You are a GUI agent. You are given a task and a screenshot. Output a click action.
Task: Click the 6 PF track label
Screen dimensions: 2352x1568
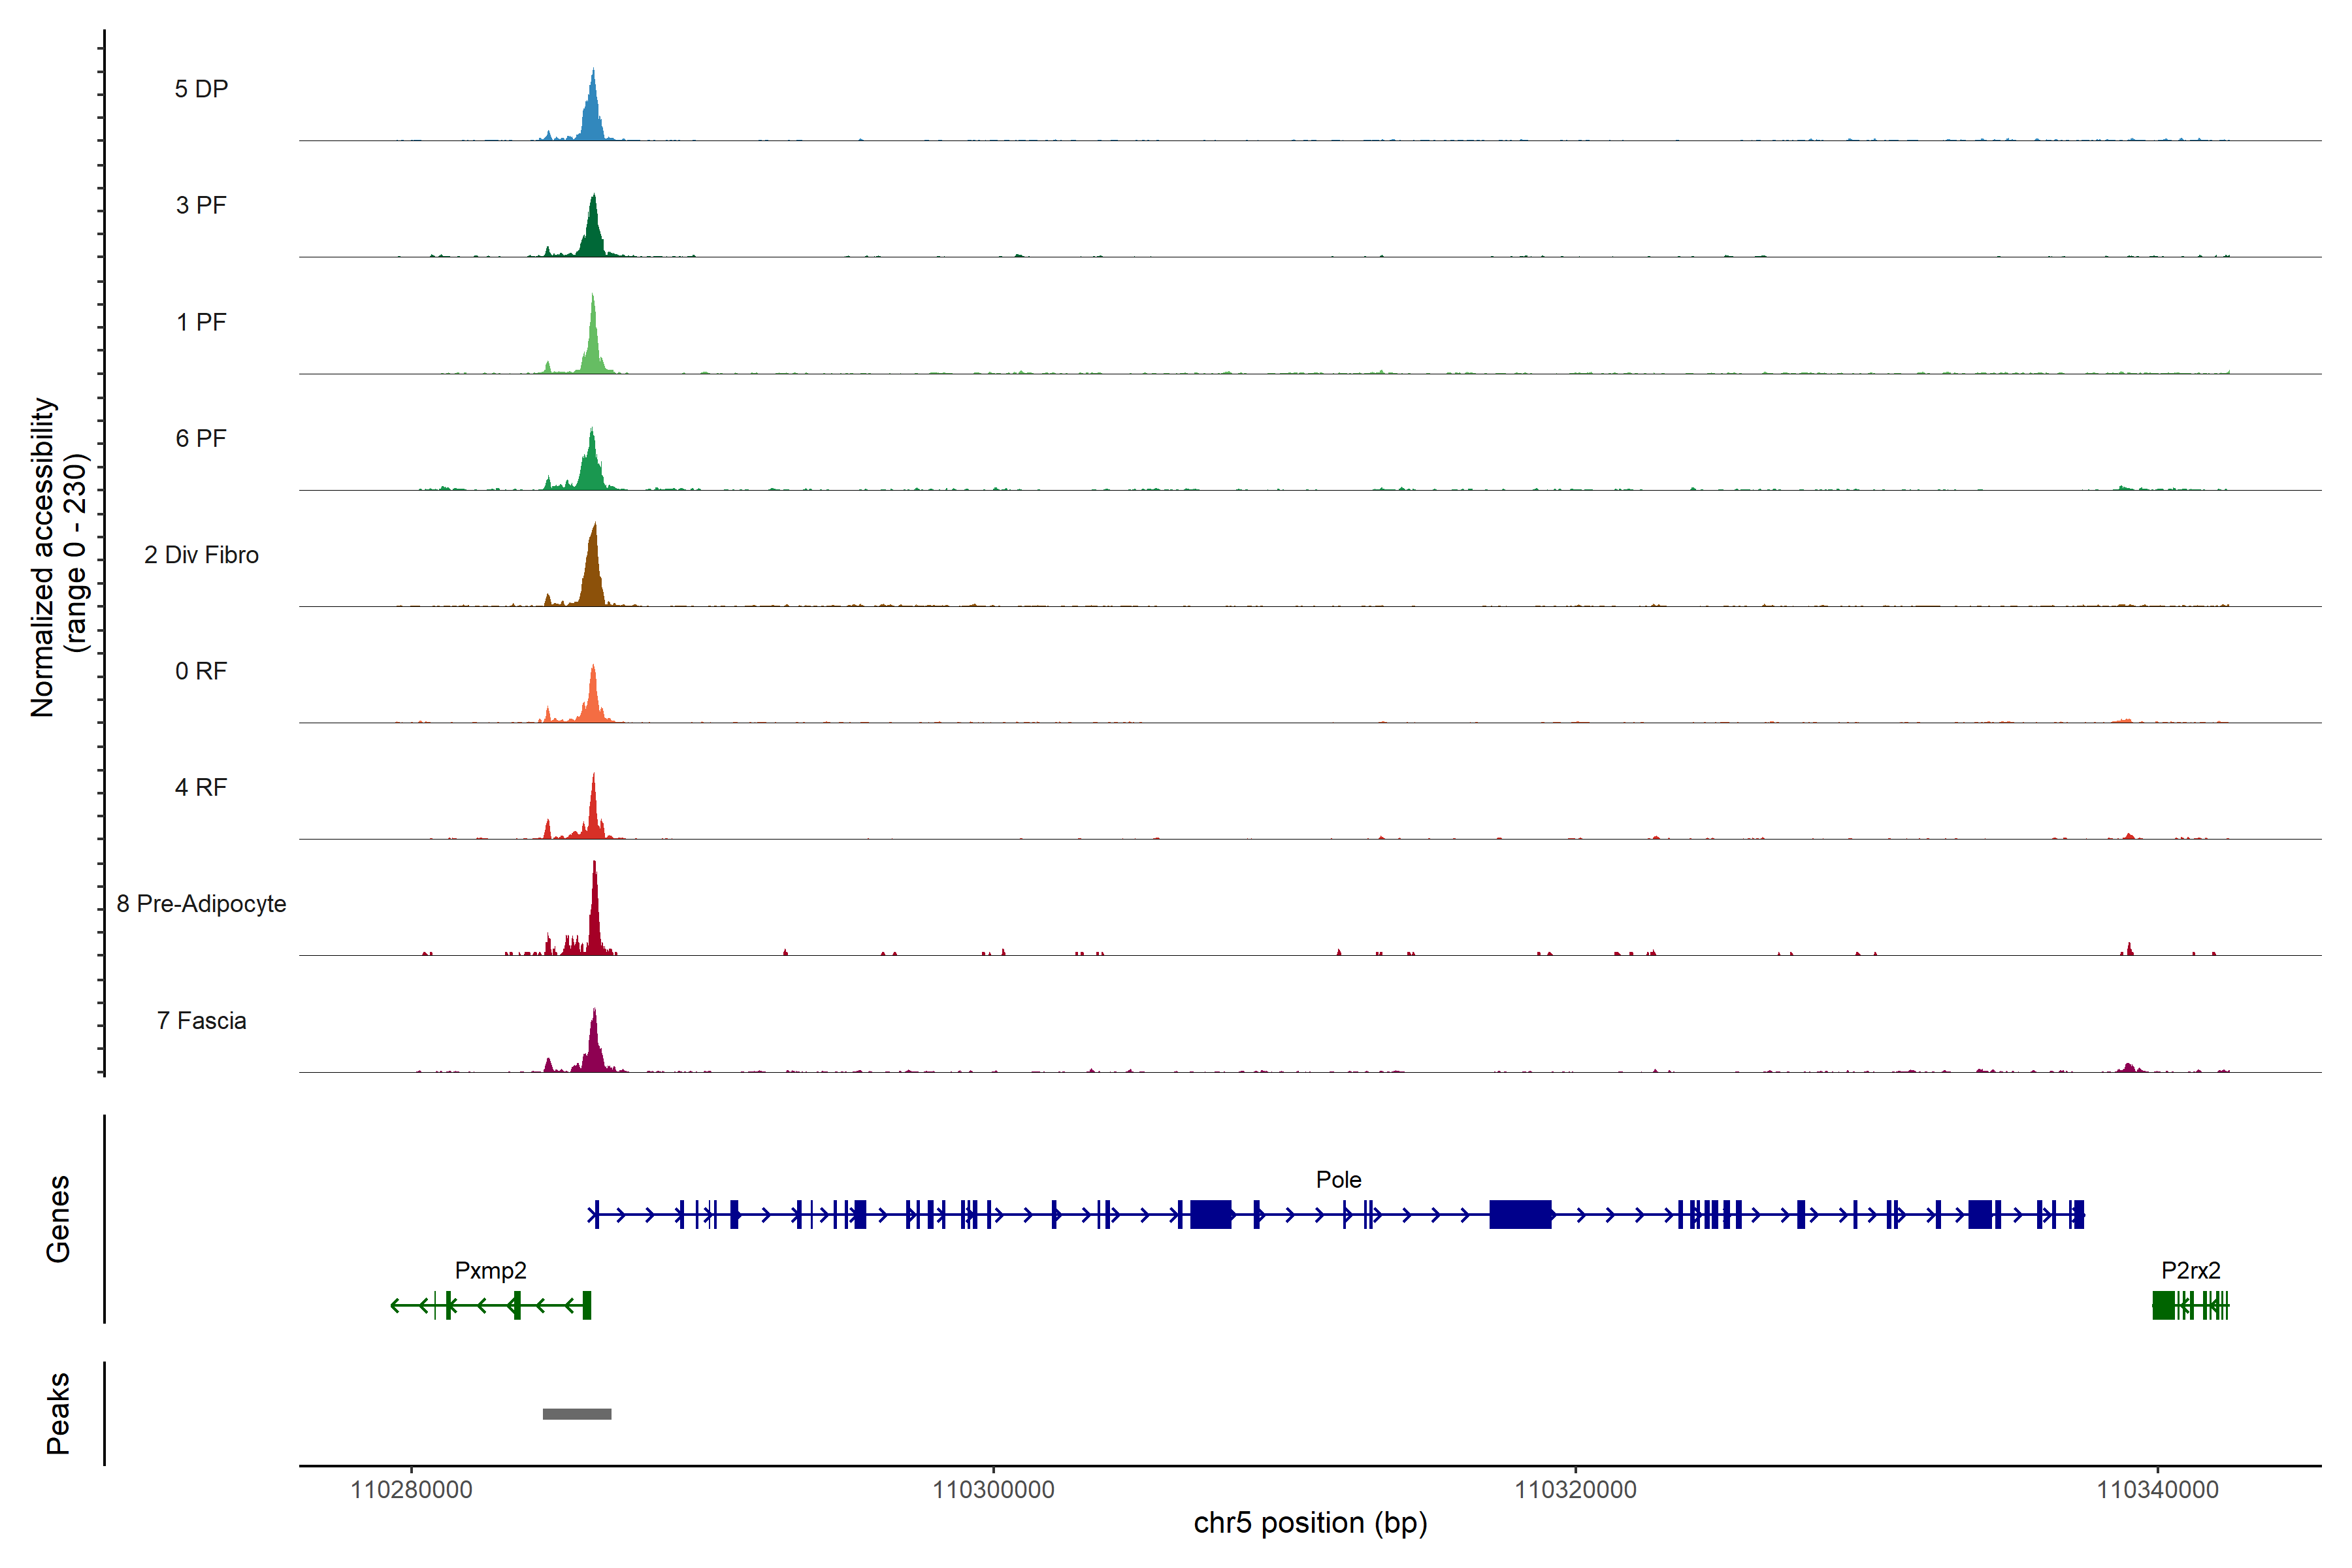(201, 438)
